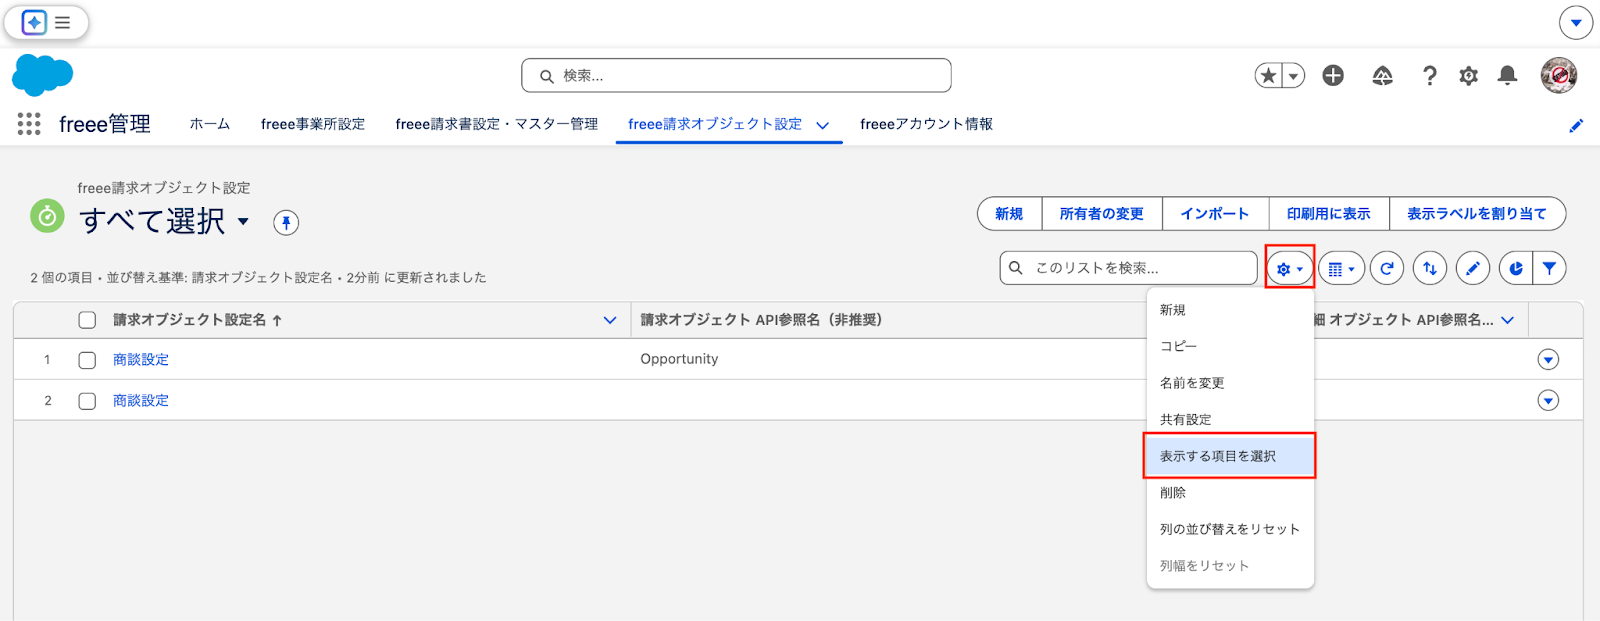This screenshot has width=1600, height=621.
Task: Open the freee請求書設定・マスター管理 tab
Action: (x=497, y=124)
